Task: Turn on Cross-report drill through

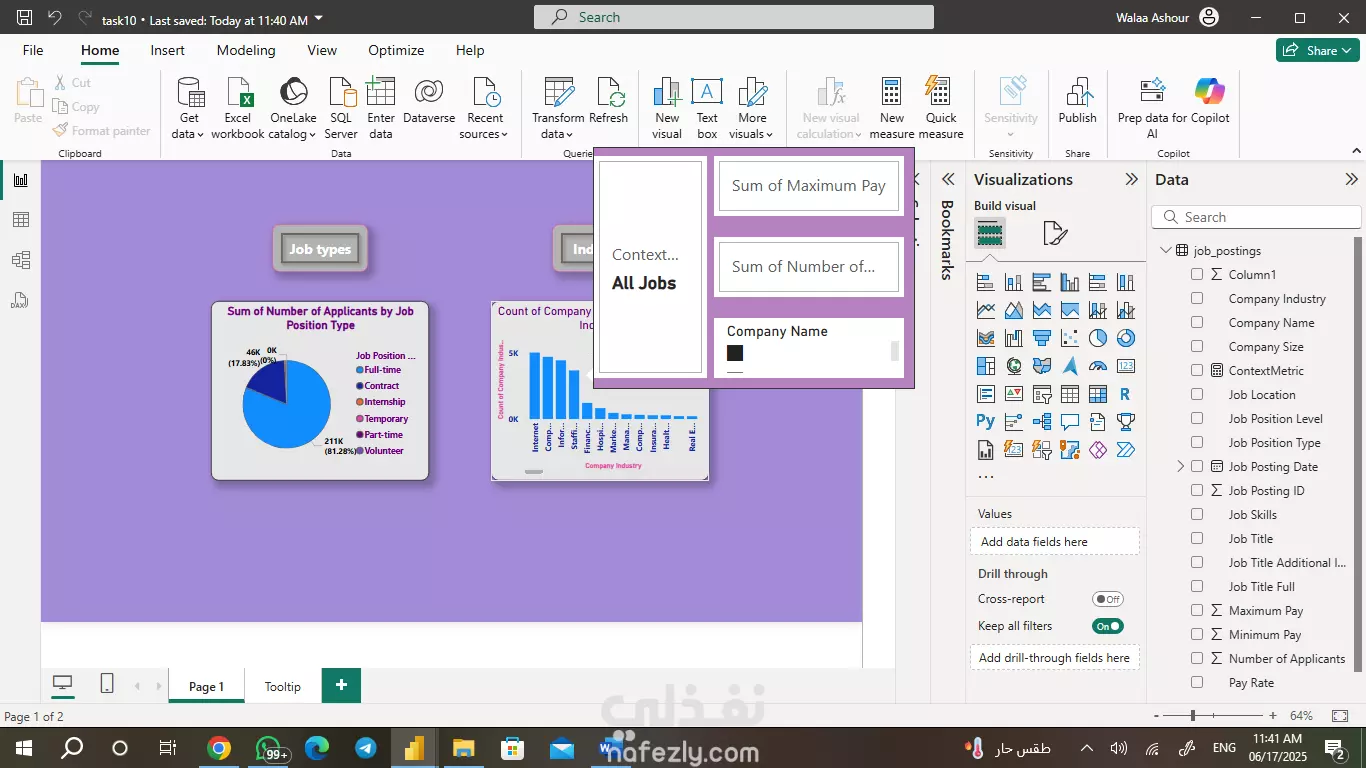Action: (x=1108, y=599)
